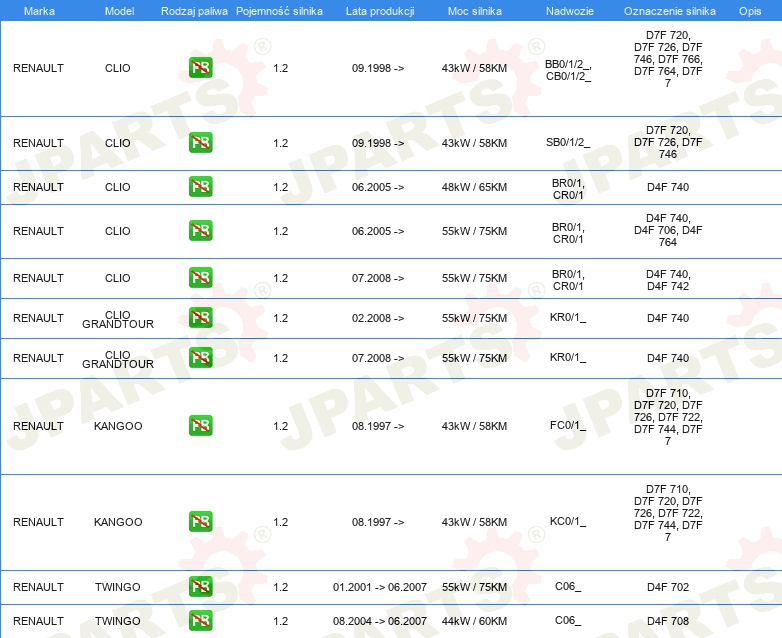Click the Nadwozie column header
Viewport: 782px width, 638px height.
click(x=570, y=11)
